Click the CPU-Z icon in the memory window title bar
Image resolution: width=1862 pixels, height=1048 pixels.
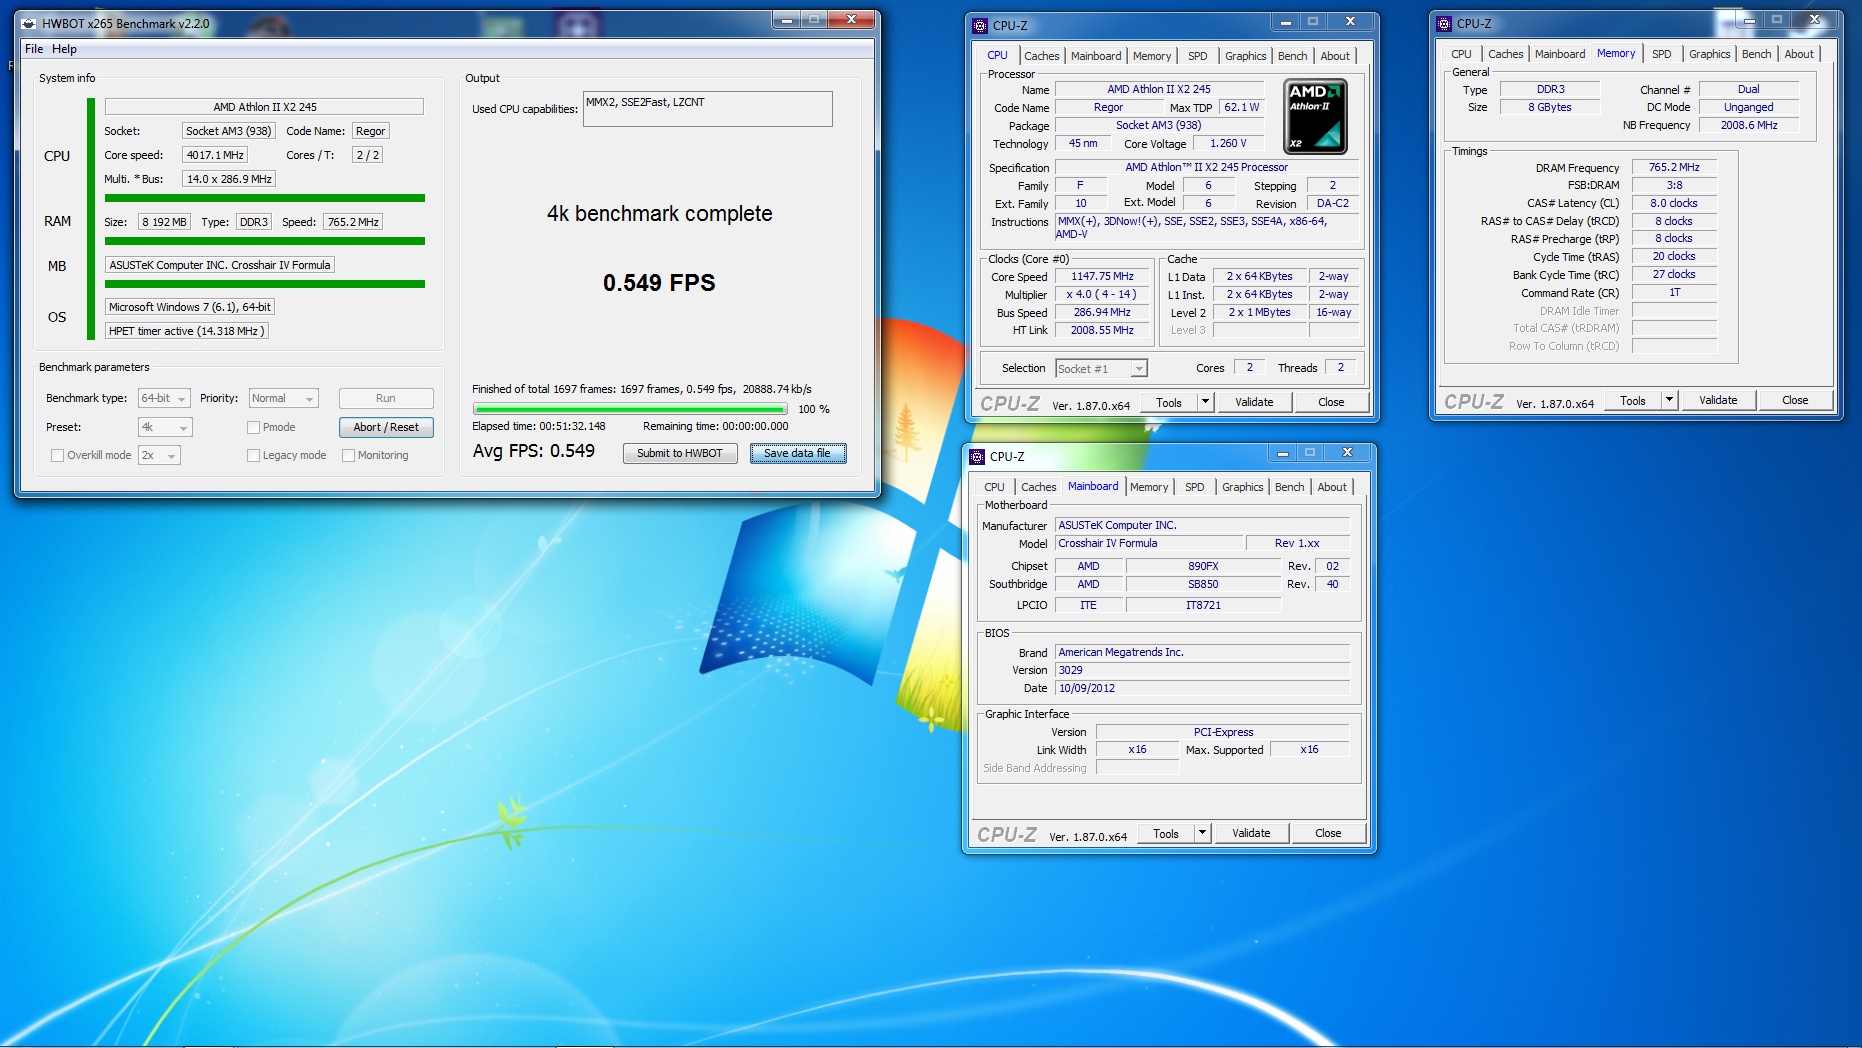1444,23
